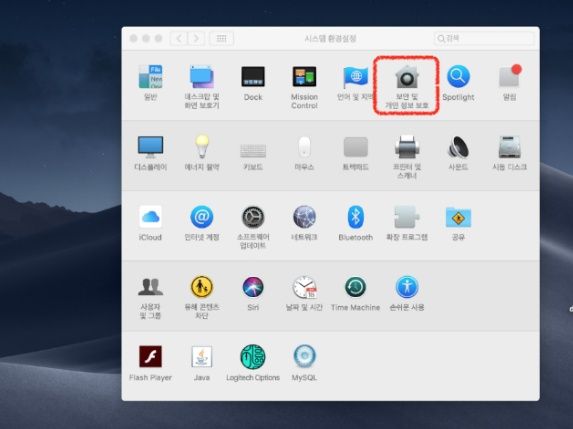Click the back navigation arrow
This screenshot has height=429, width=573.
point(179,38)
